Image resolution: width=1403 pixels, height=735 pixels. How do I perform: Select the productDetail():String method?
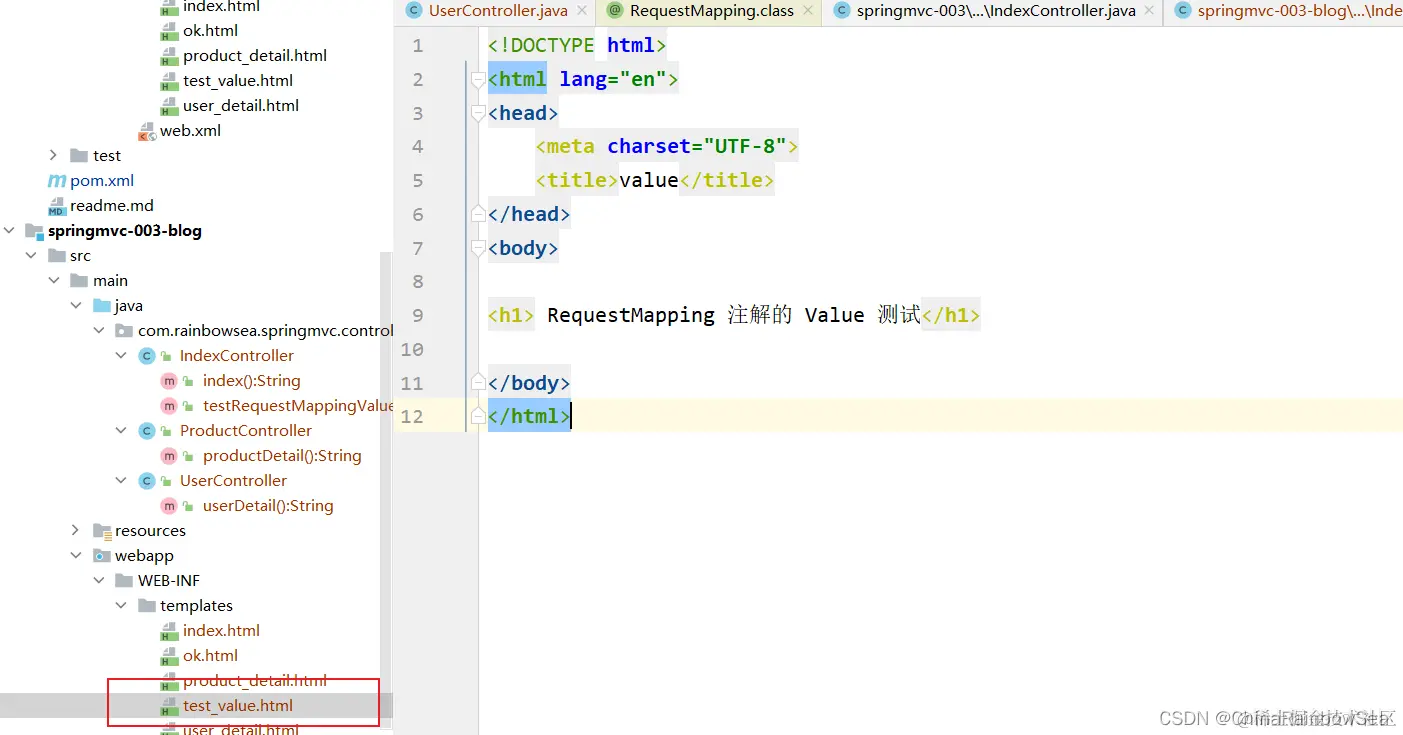pos(282,455)
